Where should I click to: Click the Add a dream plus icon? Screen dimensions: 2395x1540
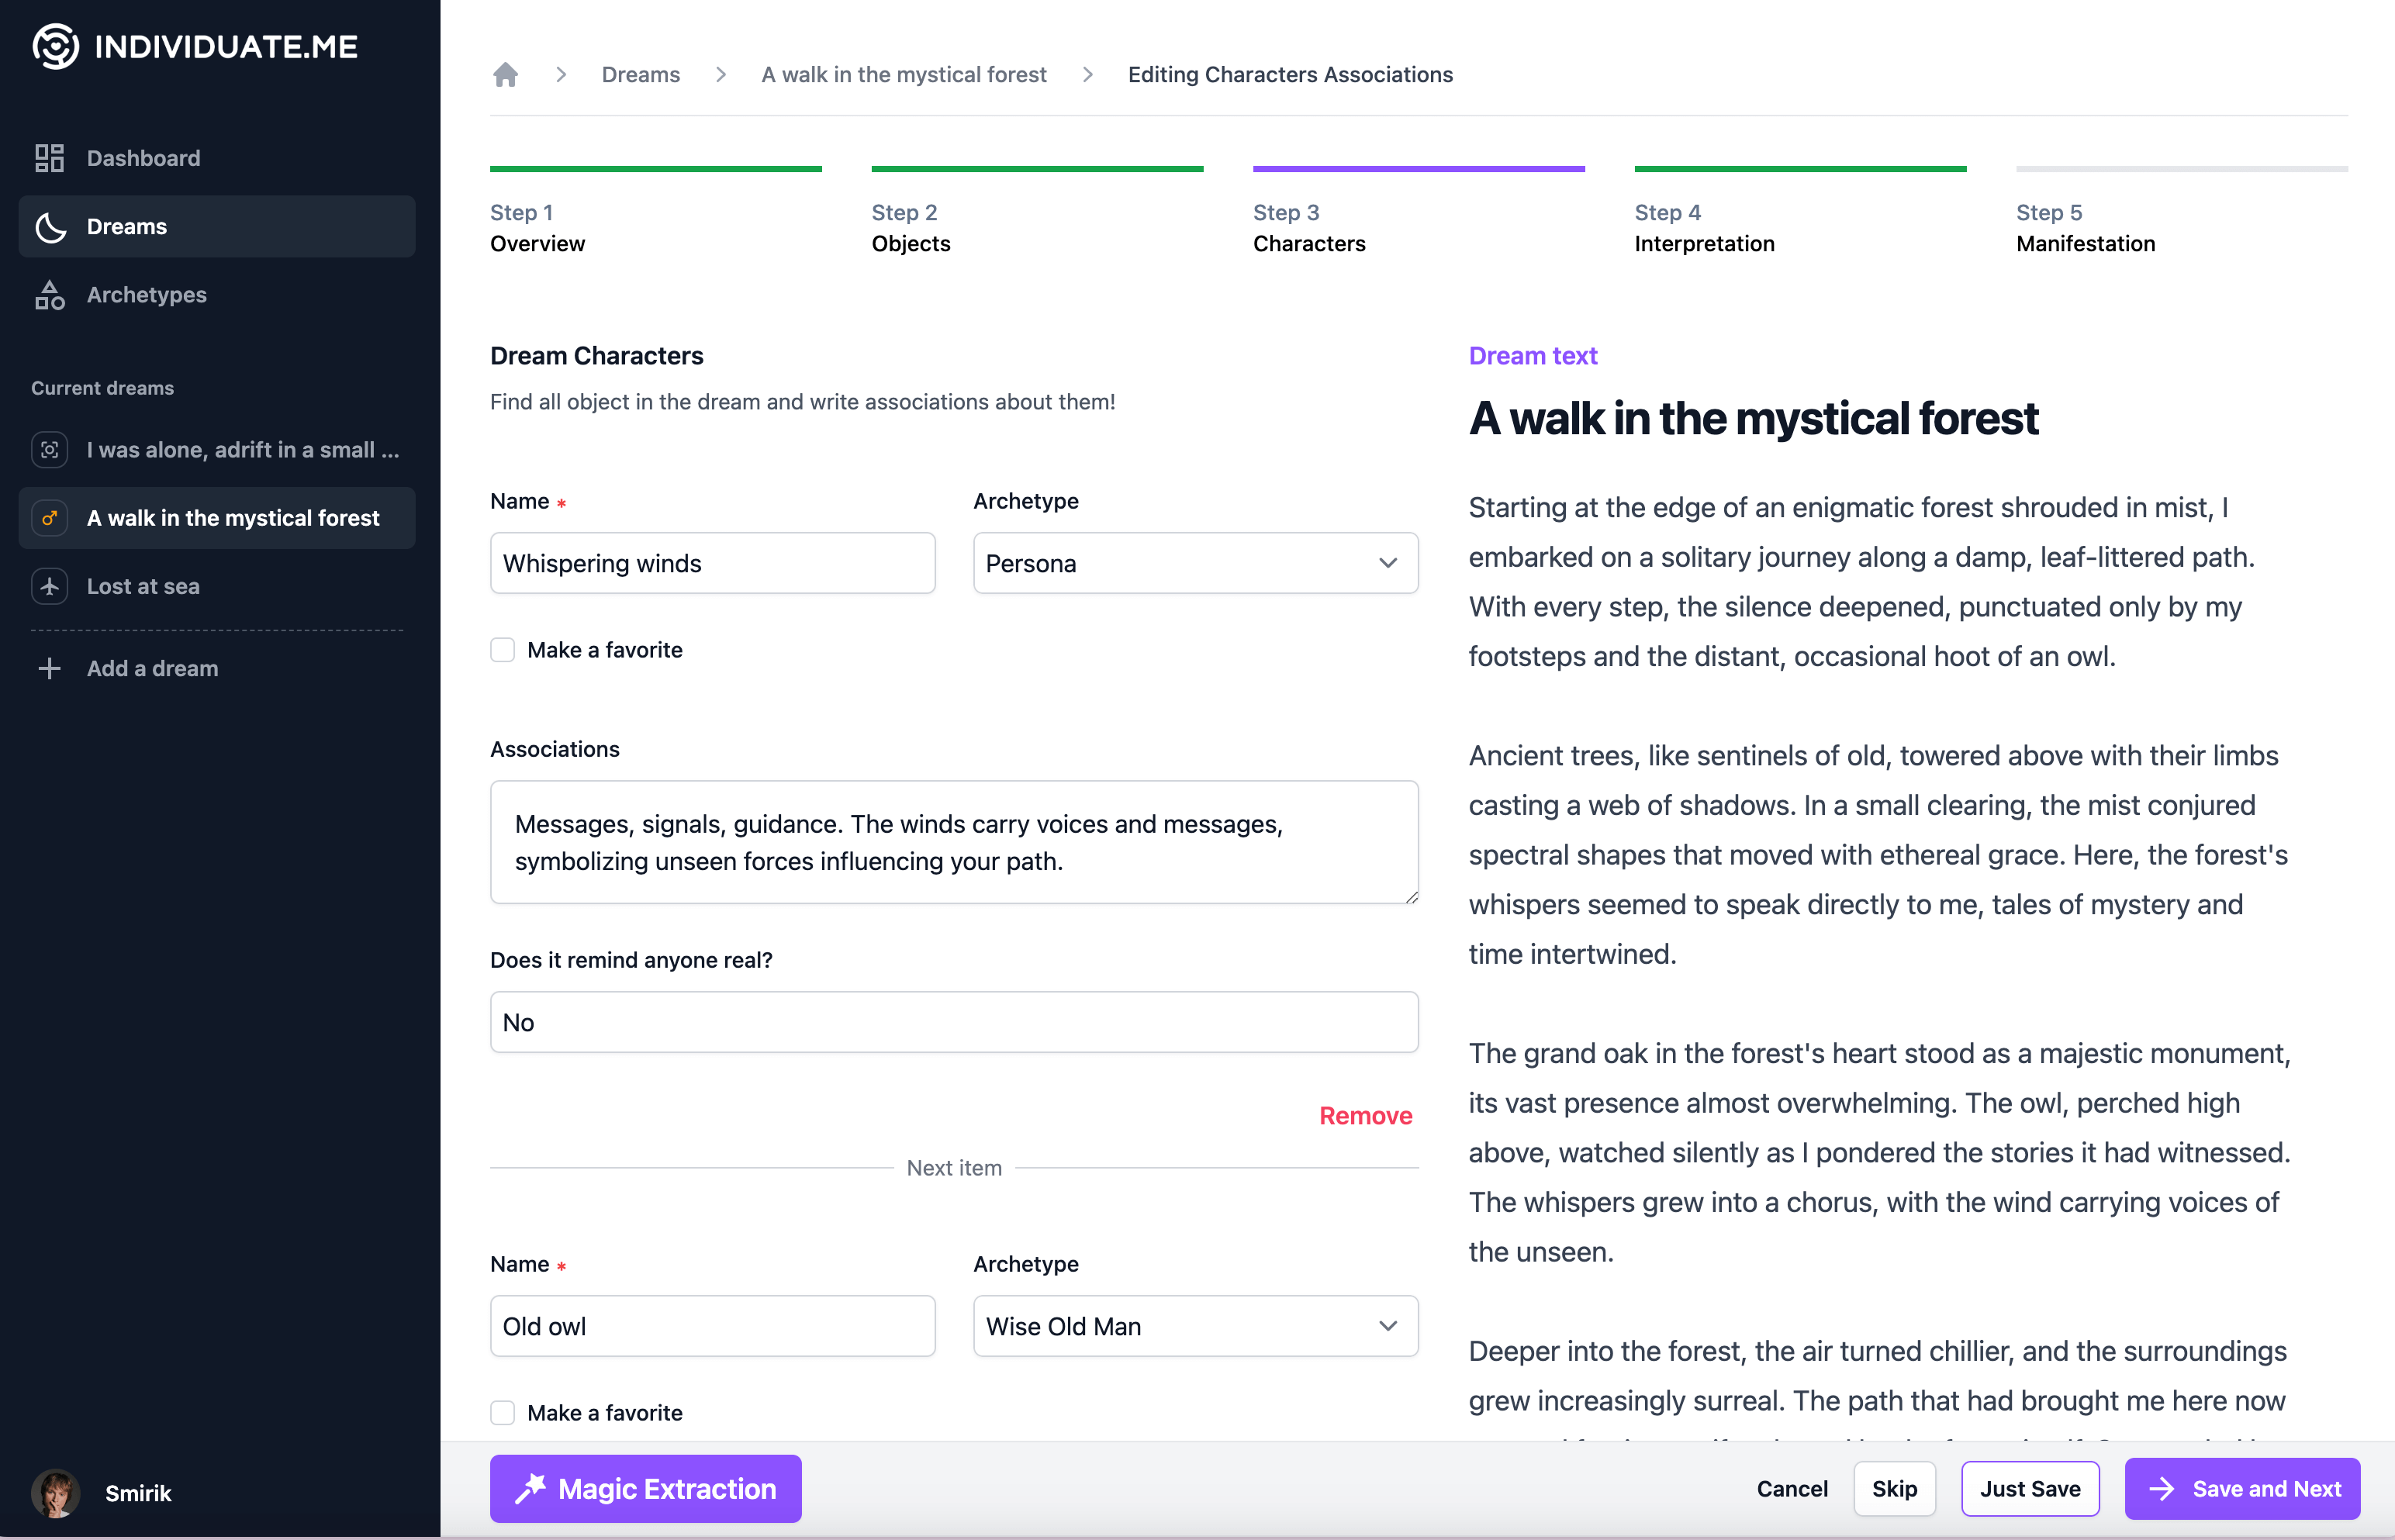(x=49, y=667)
